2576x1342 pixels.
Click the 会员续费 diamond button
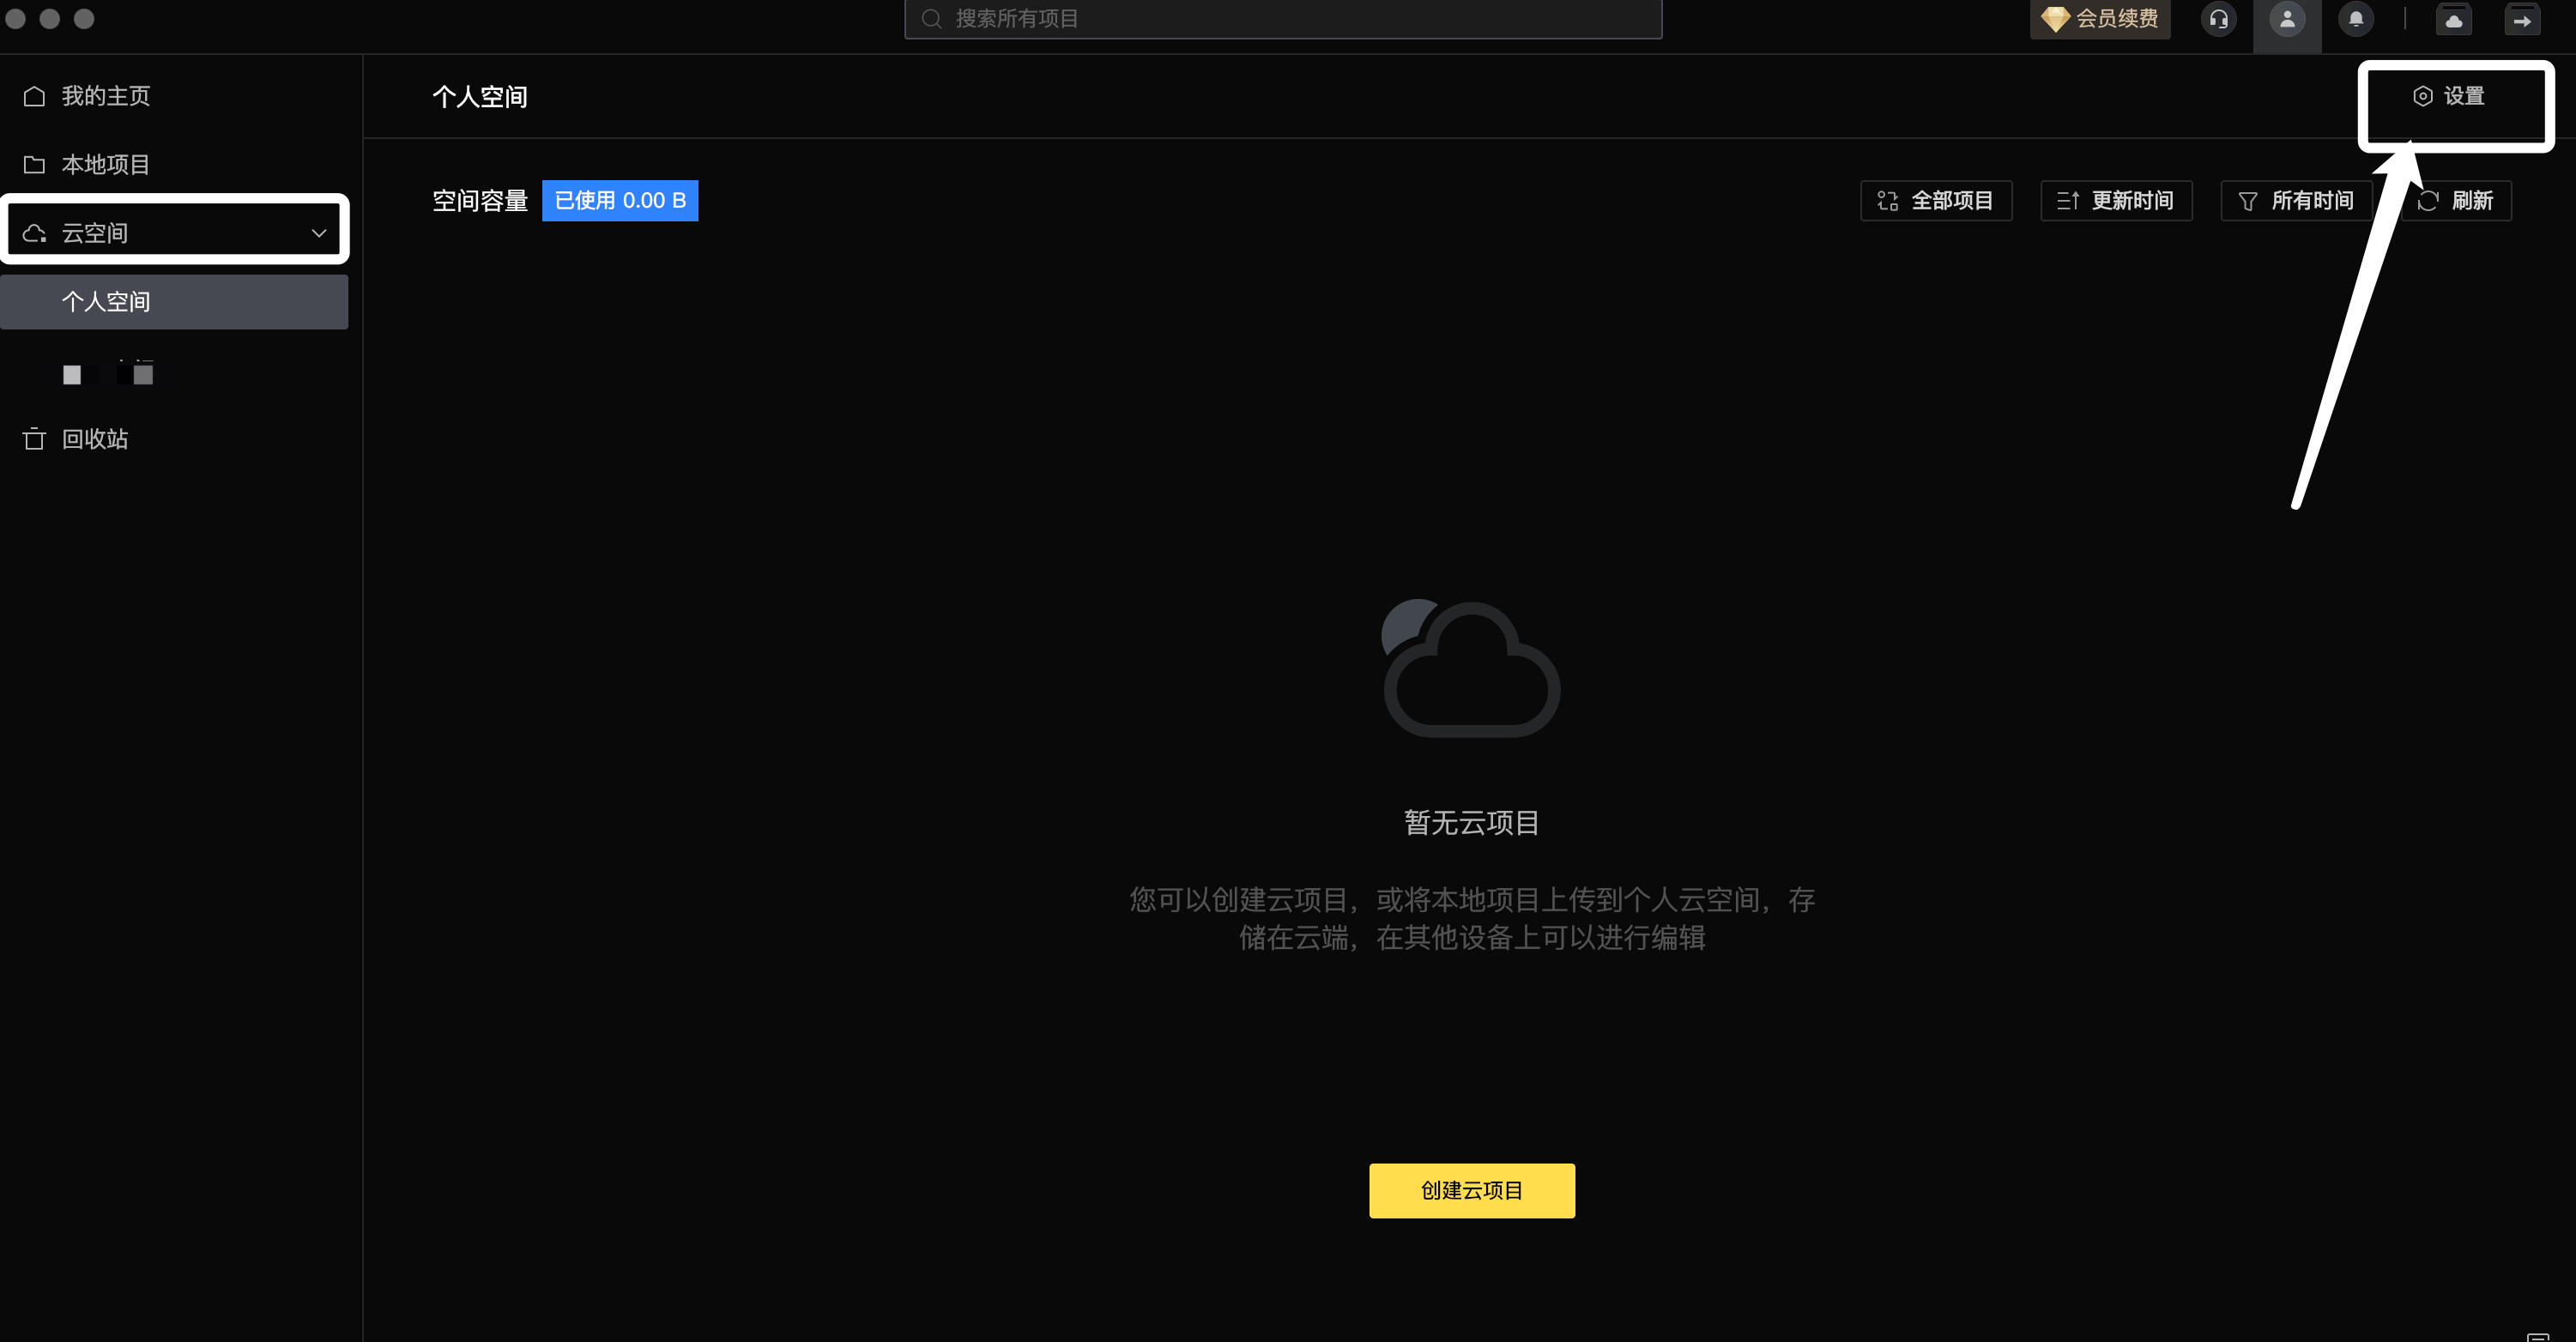pyautogui.click(x=2099, y=19)
